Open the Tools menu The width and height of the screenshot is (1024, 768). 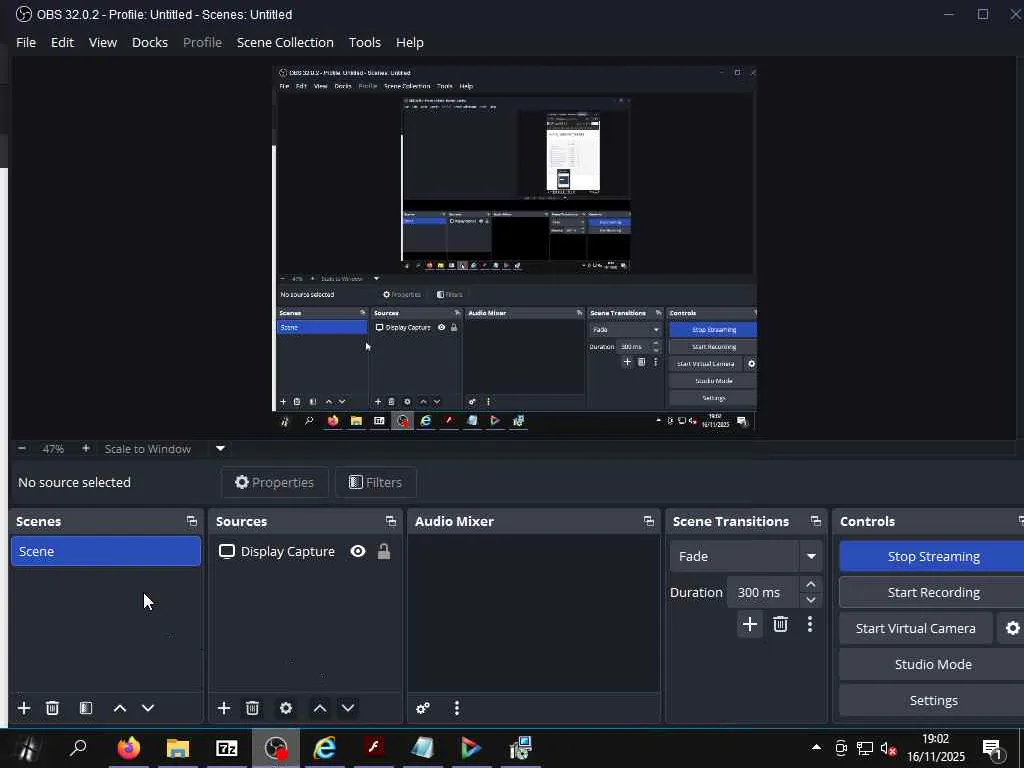pos(364,42)
